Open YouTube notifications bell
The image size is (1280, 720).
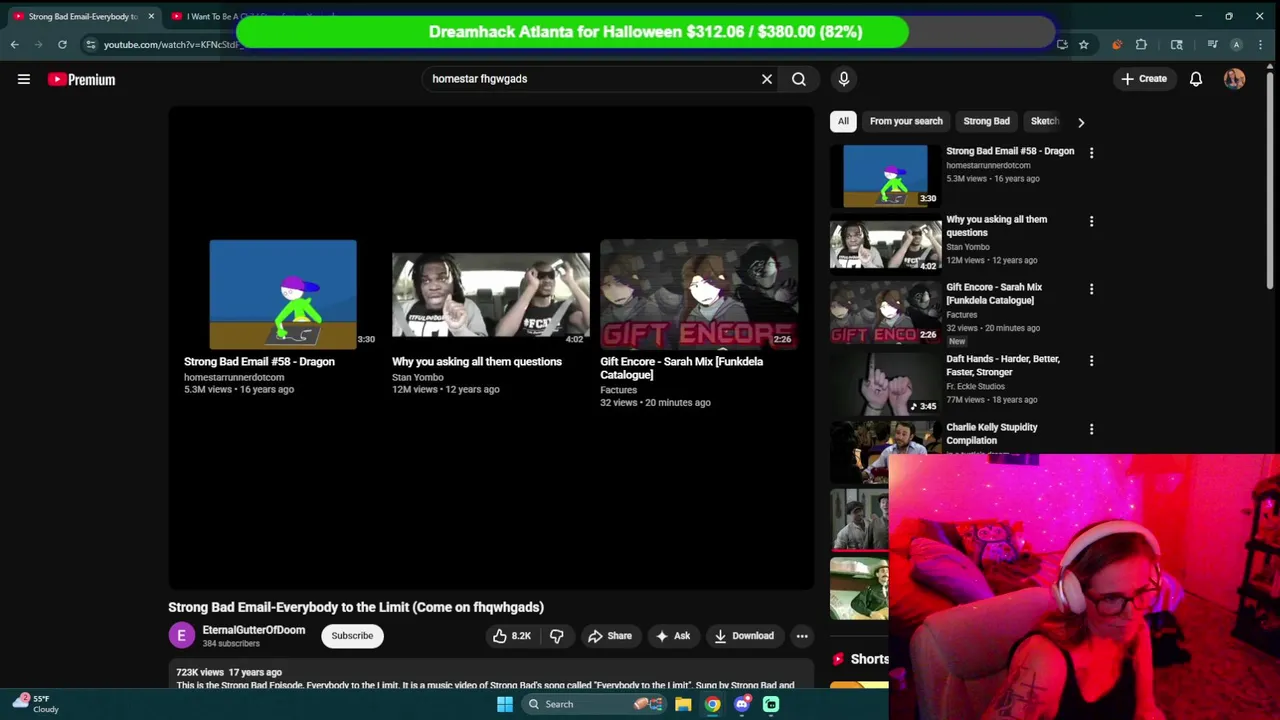(1196, 79)
